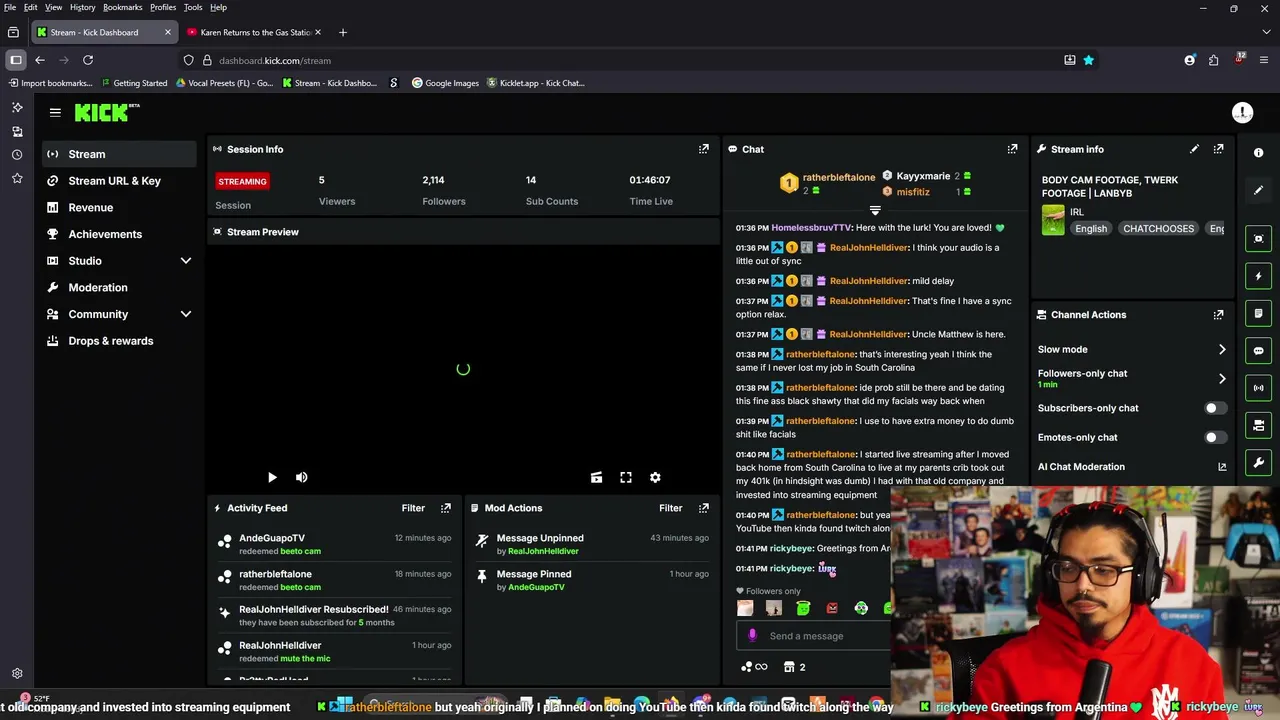
Task: Play the stream preview
Action: 272,478
